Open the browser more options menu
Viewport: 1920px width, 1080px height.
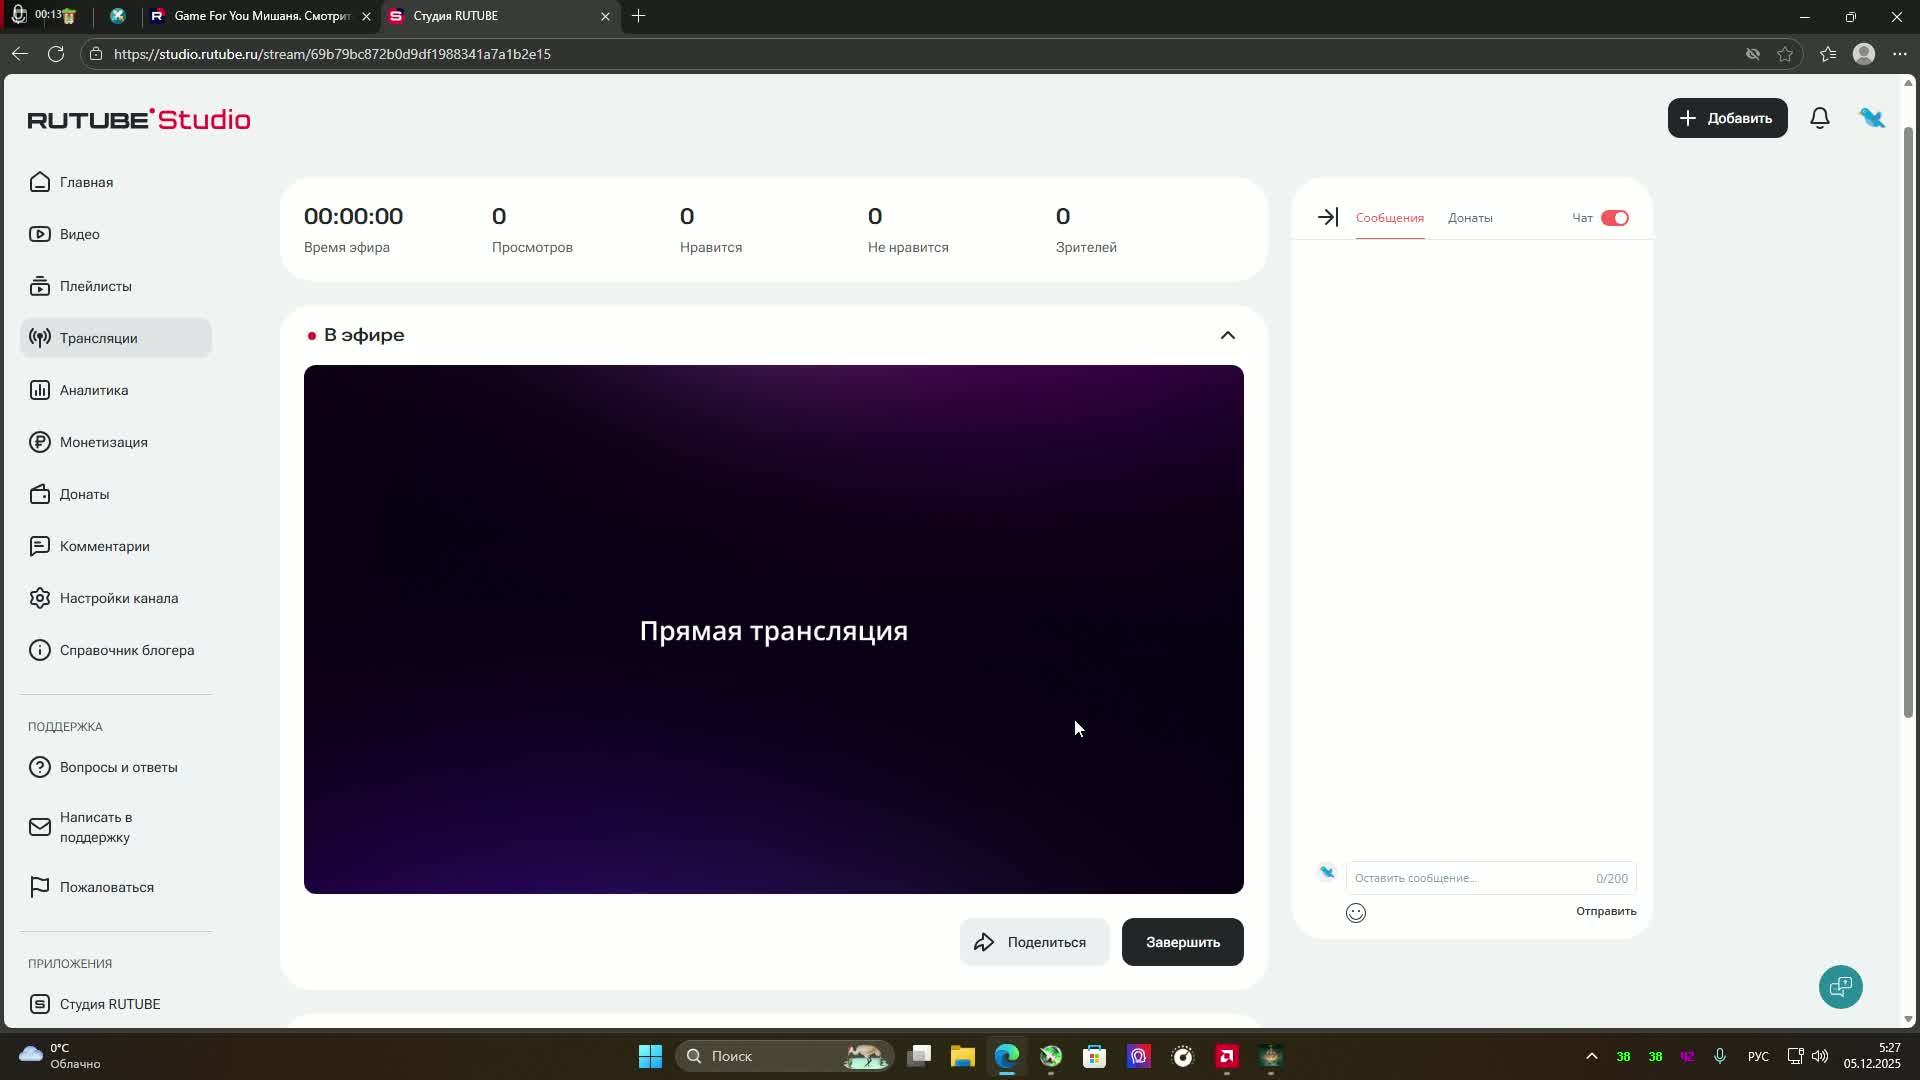coord(1902,53)
